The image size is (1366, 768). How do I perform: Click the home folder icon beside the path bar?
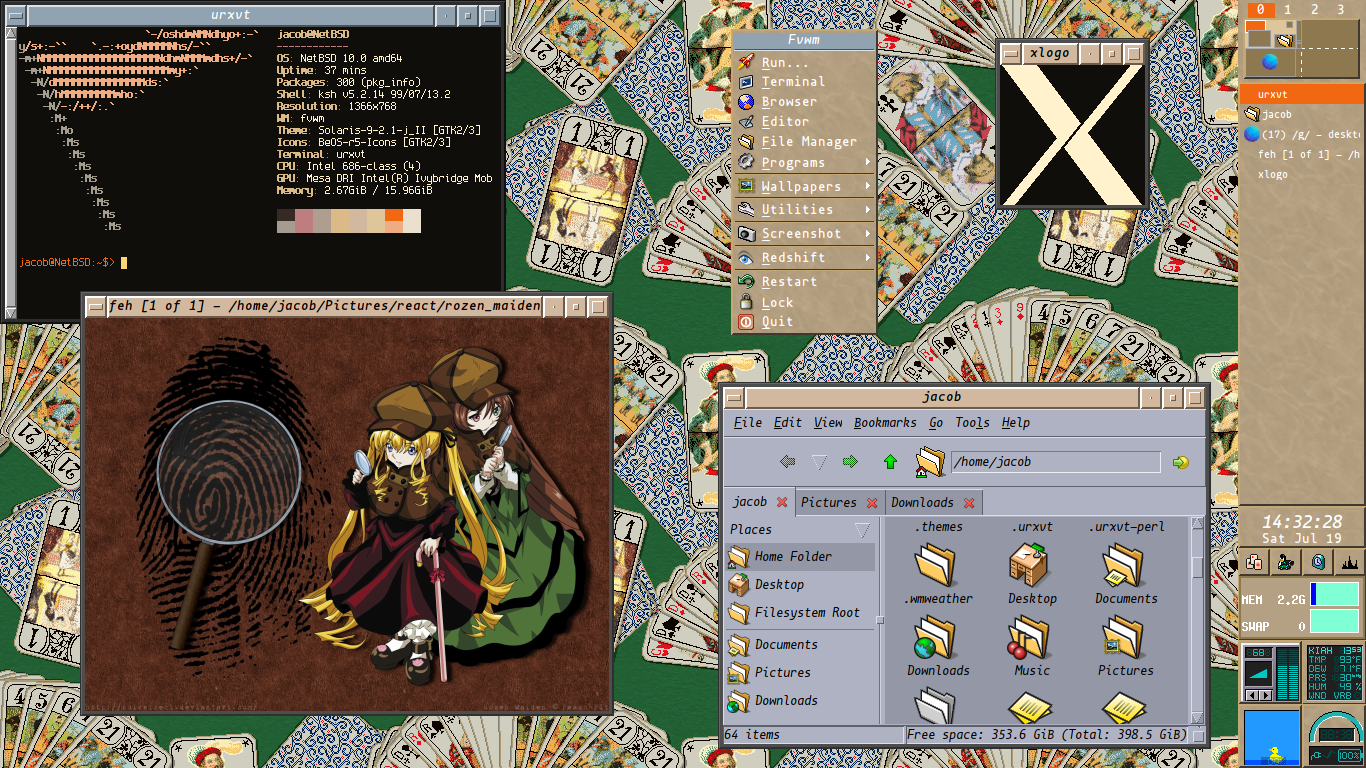point(929,462)
